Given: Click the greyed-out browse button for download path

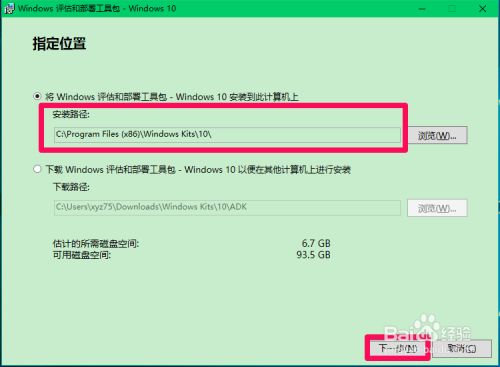Looking at the screenshot, I should coord(437,208).
